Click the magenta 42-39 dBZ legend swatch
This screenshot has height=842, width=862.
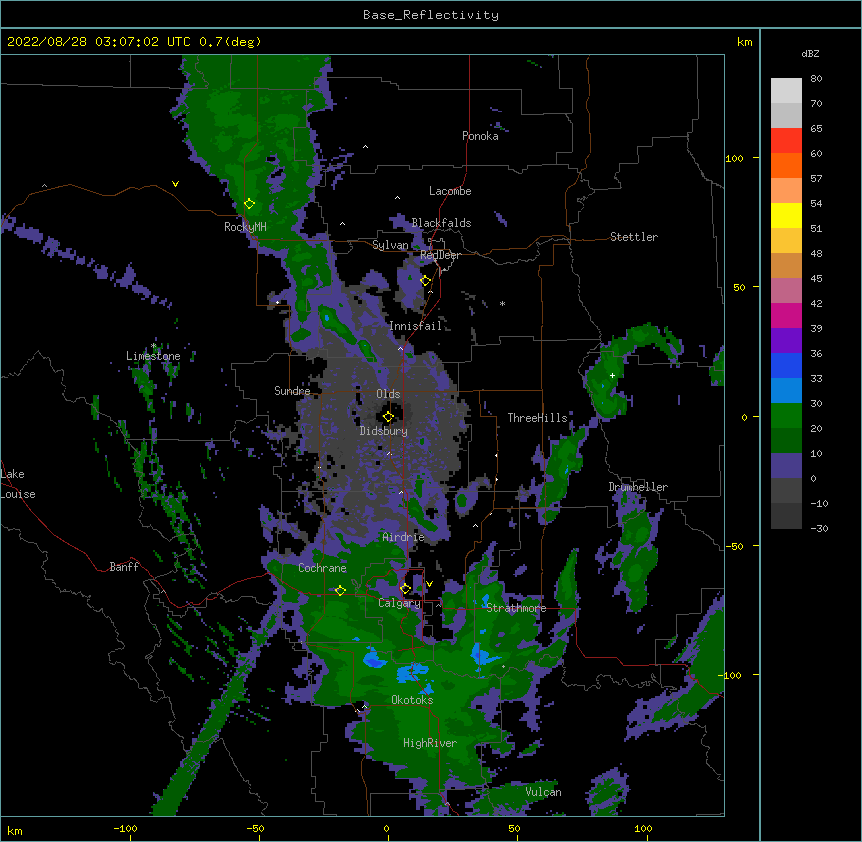click(x=786, y=315)
